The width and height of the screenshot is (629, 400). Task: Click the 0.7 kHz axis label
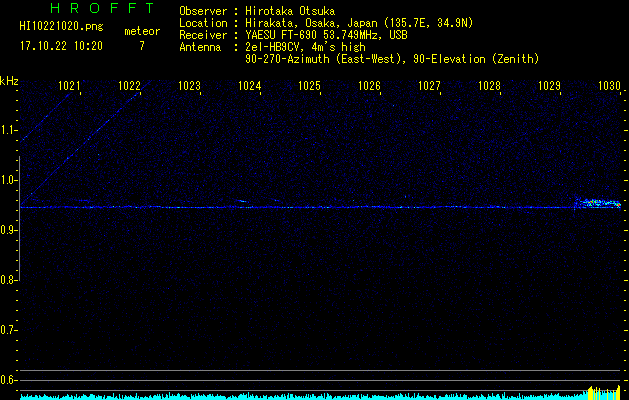pos(8,330)
